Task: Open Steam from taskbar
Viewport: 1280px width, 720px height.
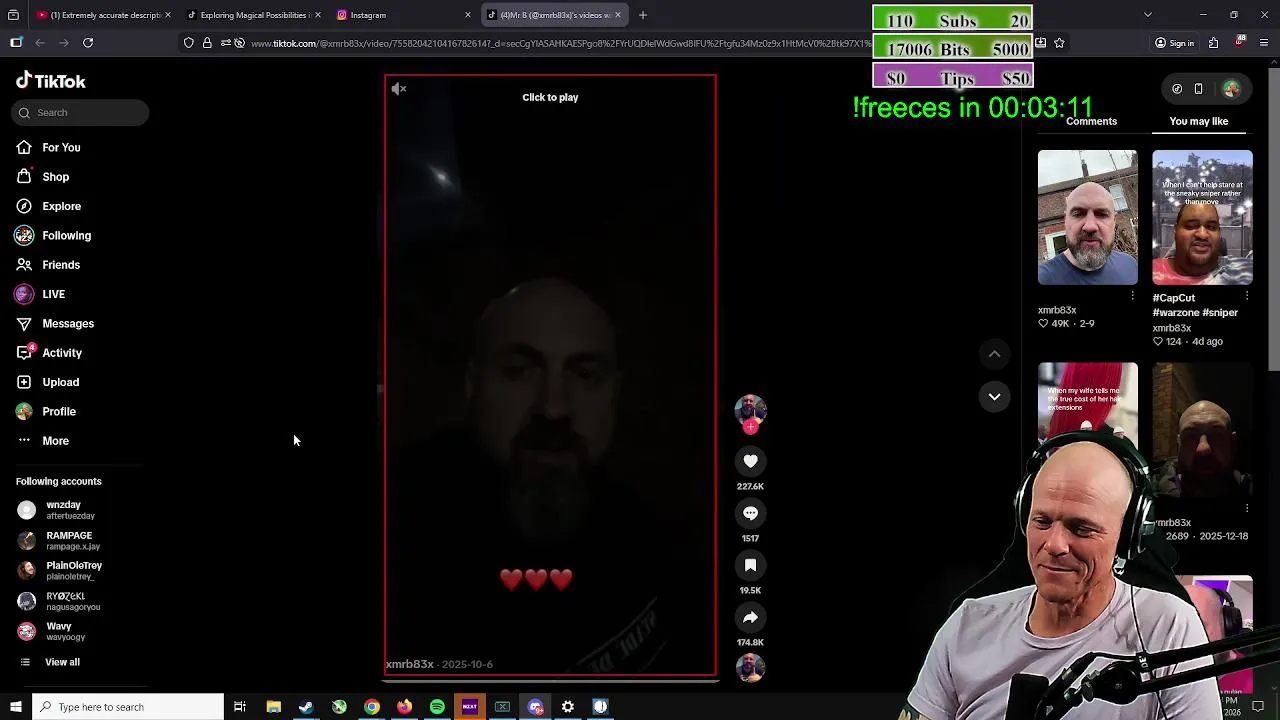Action: 306,707
